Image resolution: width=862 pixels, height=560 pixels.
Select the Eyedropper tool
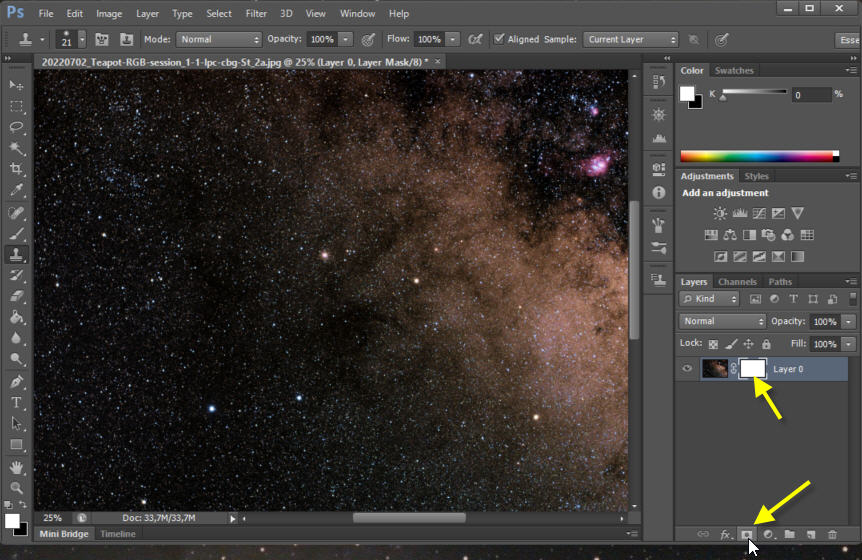[x=17, y=190]
